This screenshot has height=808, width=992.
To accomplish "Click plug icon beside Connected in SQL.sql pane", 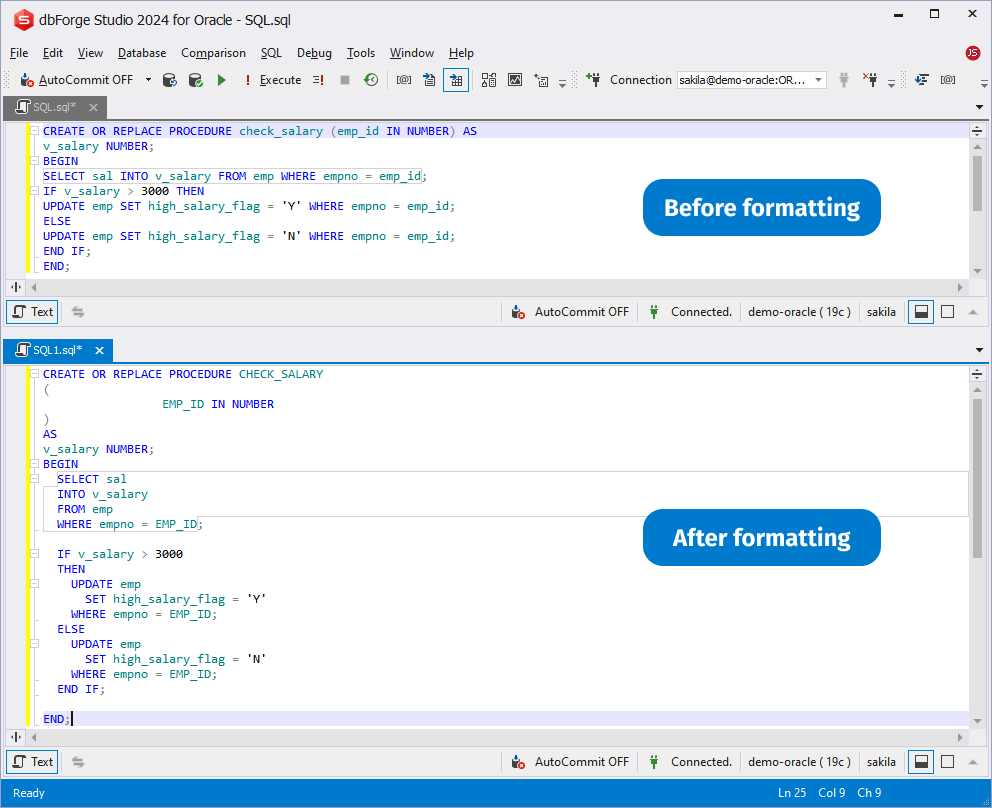I will click(654, 312).
